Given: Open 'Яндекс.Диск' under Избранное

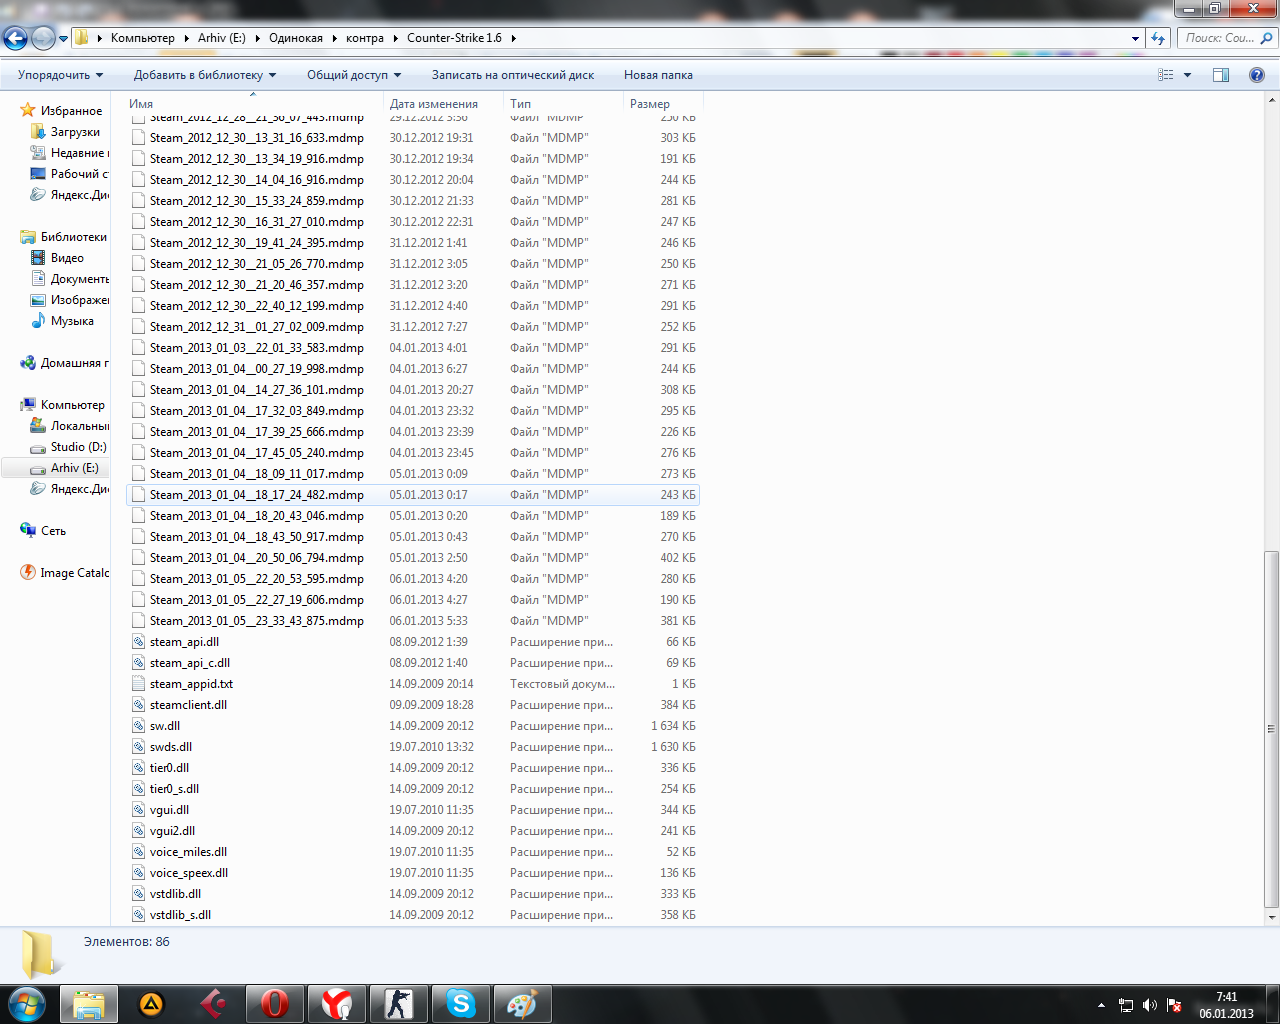Looking at the screenshot, I should pos(79,195).
